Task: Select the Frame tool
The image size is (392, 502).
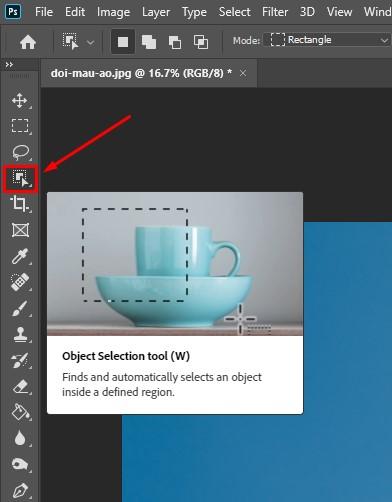Action: 20,230
